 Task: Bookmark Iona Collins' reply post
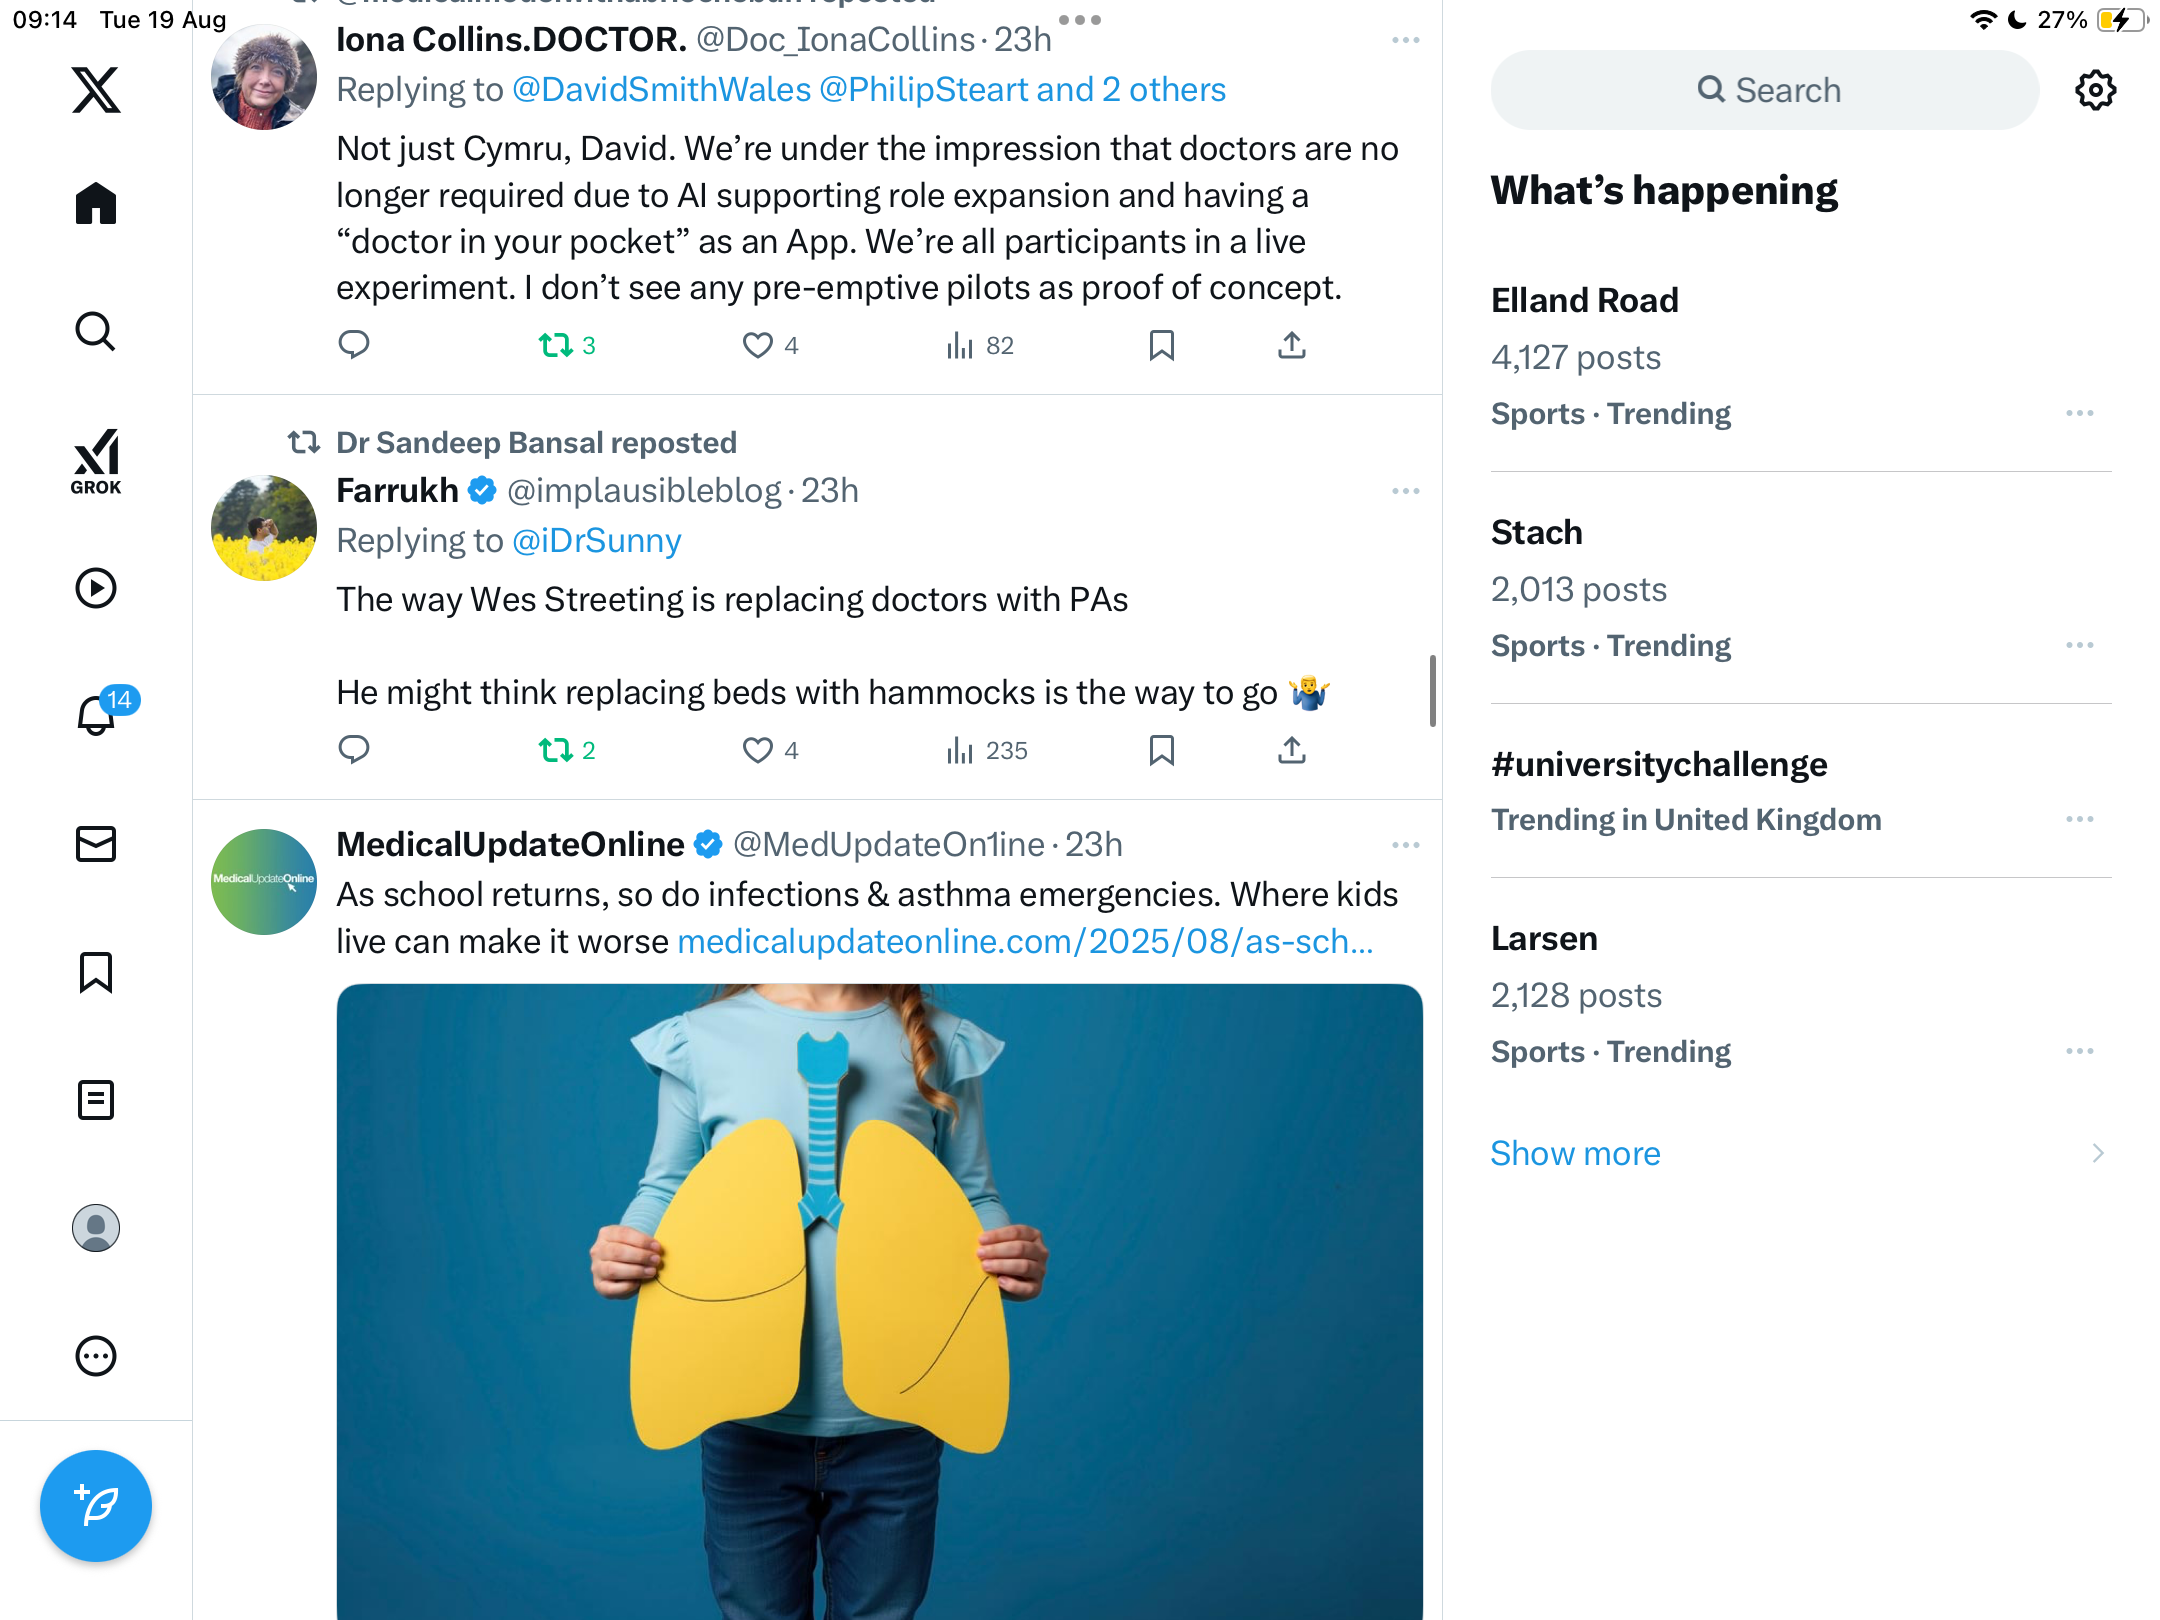pos(1161,346)
